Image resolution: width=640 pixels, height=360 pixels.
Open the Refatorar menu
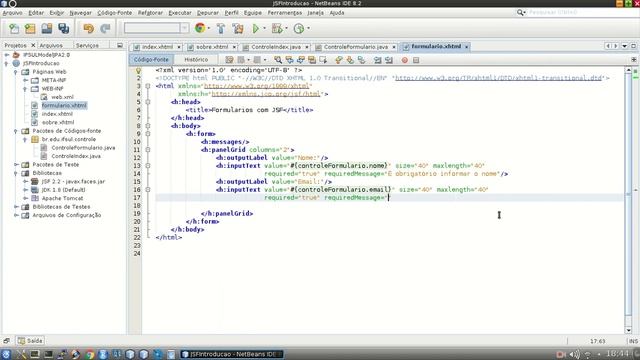pyautogui.click(x=150, y=13)
